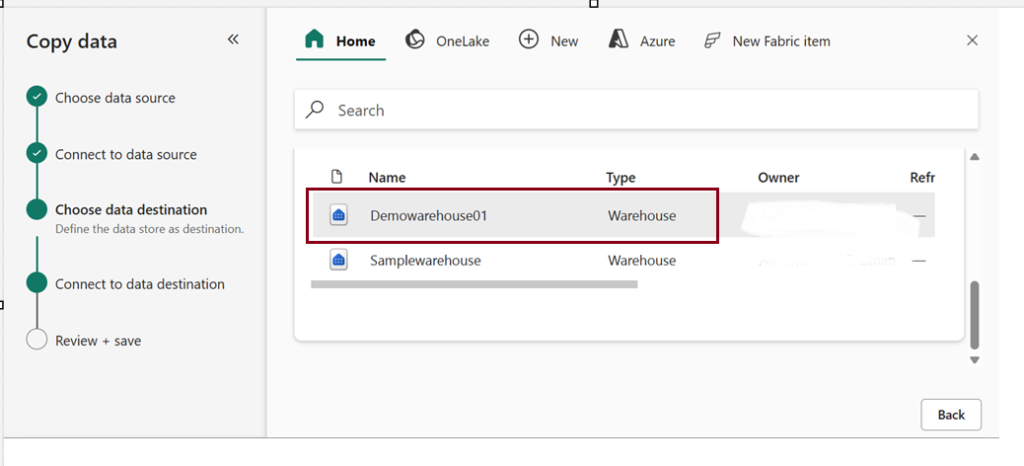Viewport: 1024px width, 466px height.
Task: Click the OneLake icon
Action: pyautogui.click(x=415, y=40)
